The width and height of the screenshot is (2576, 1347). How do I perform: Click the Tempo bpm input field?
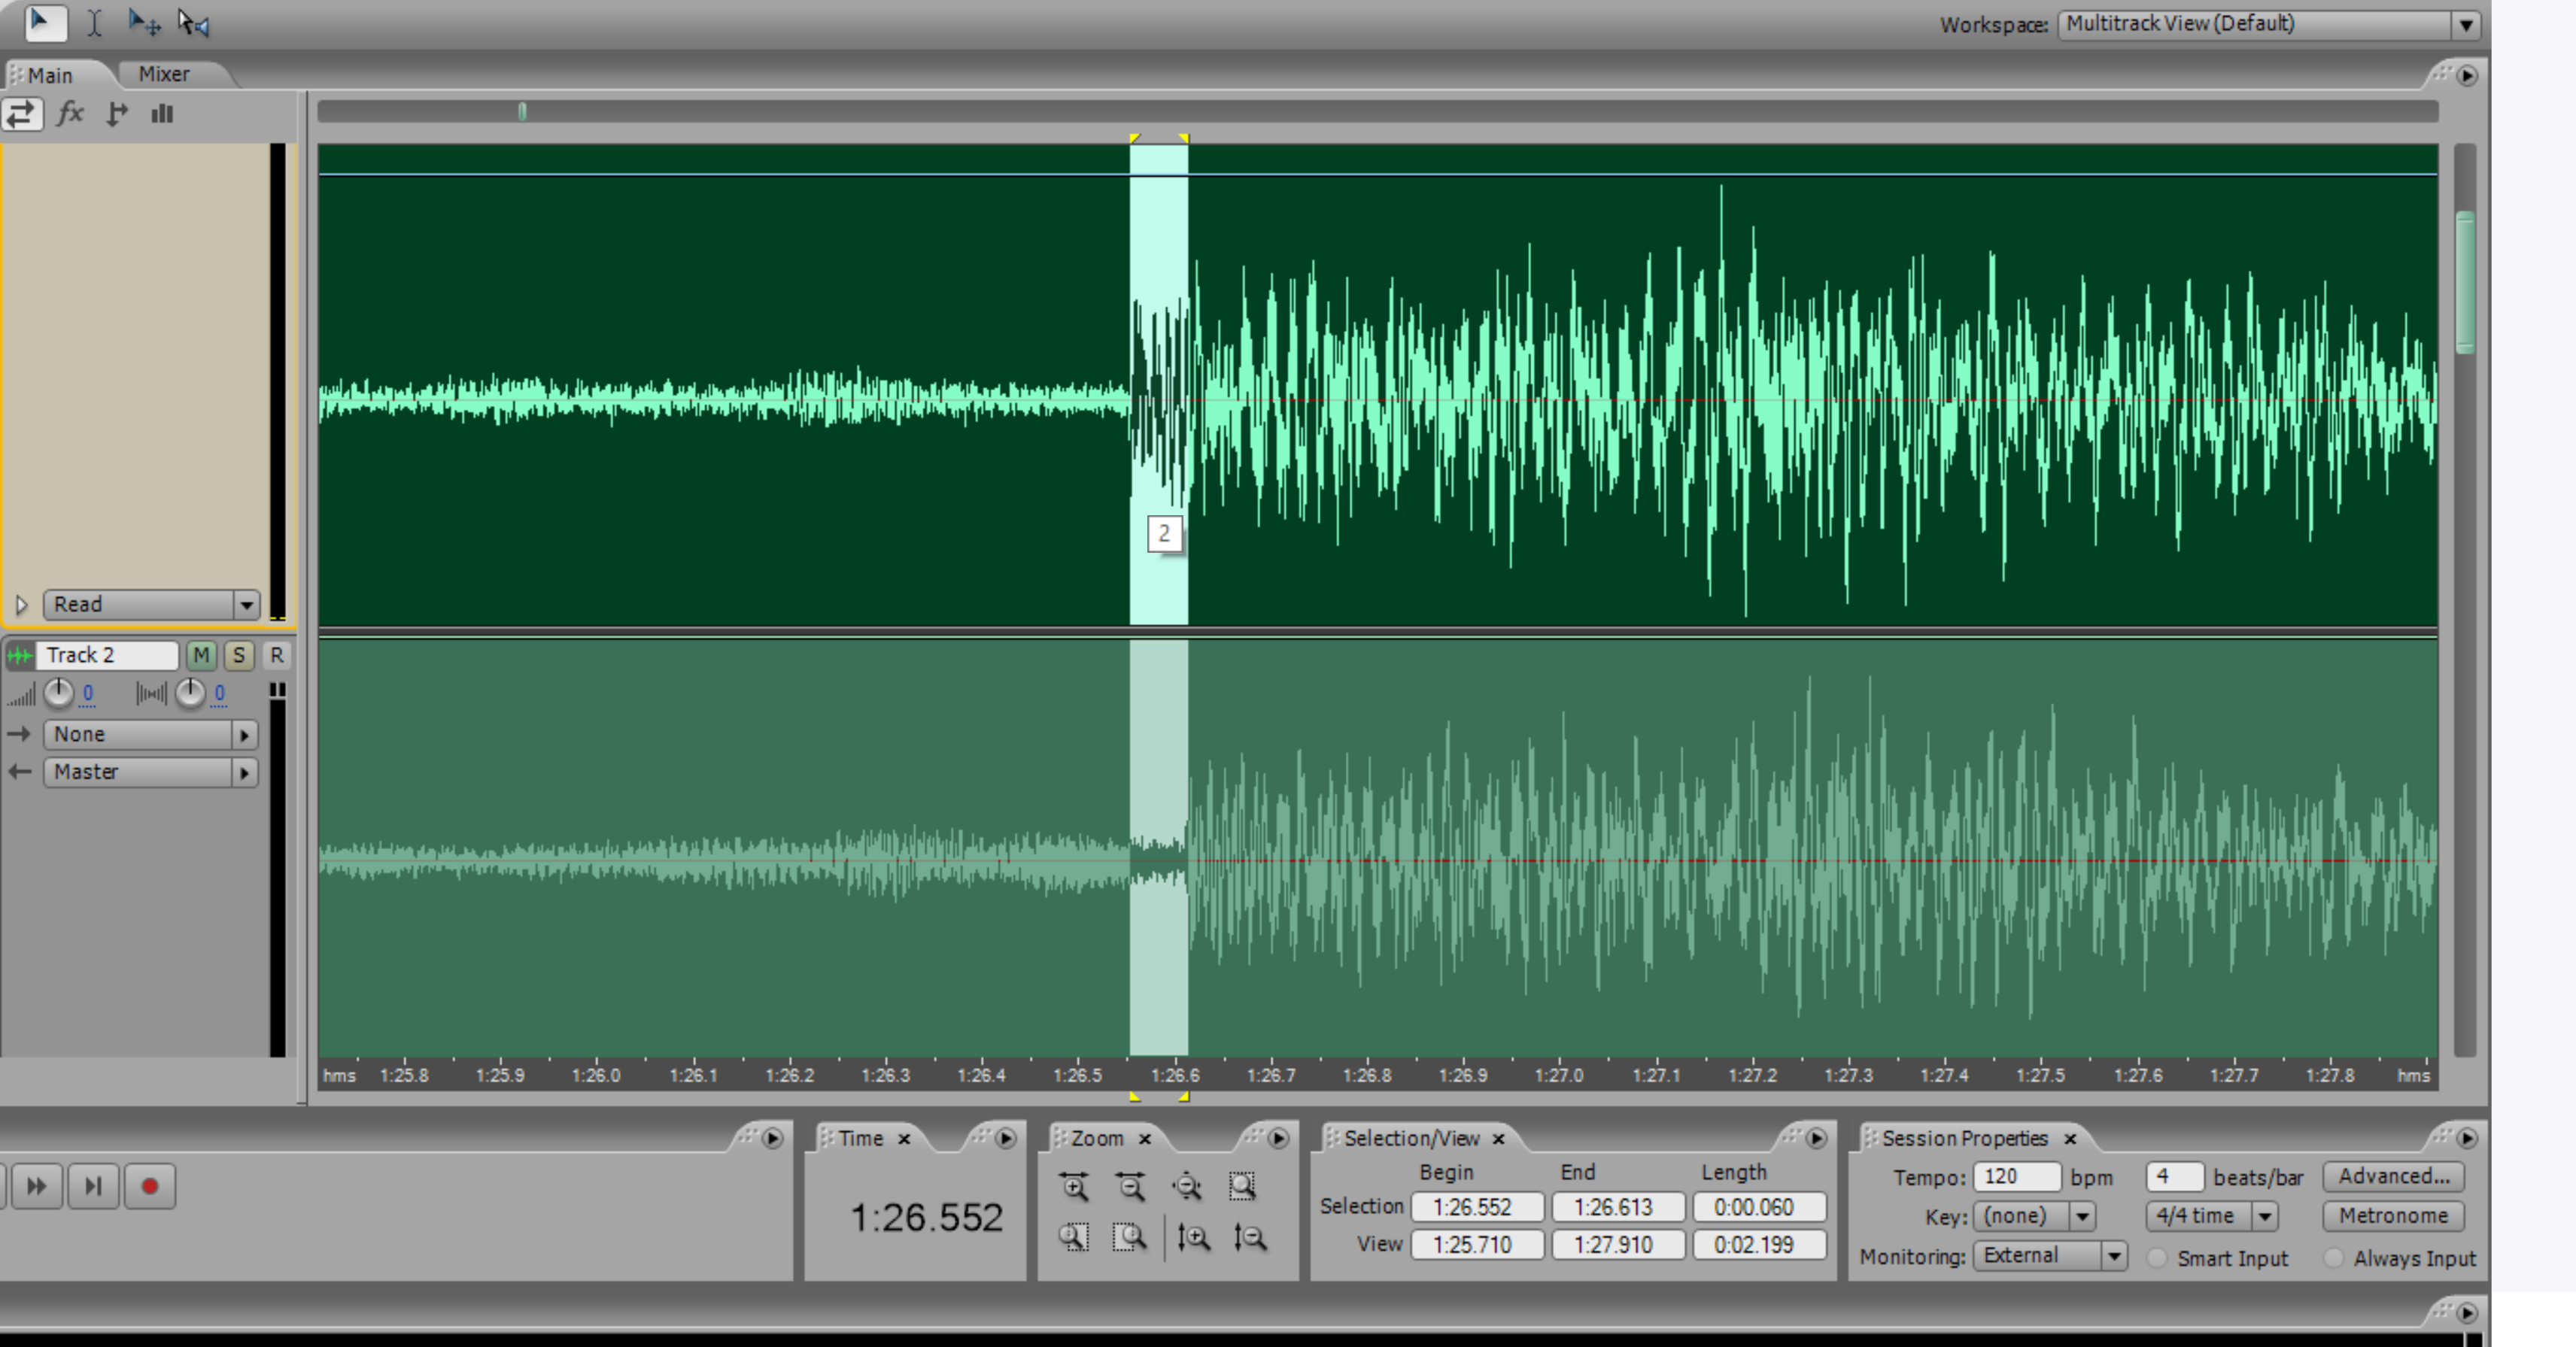2016,1177
